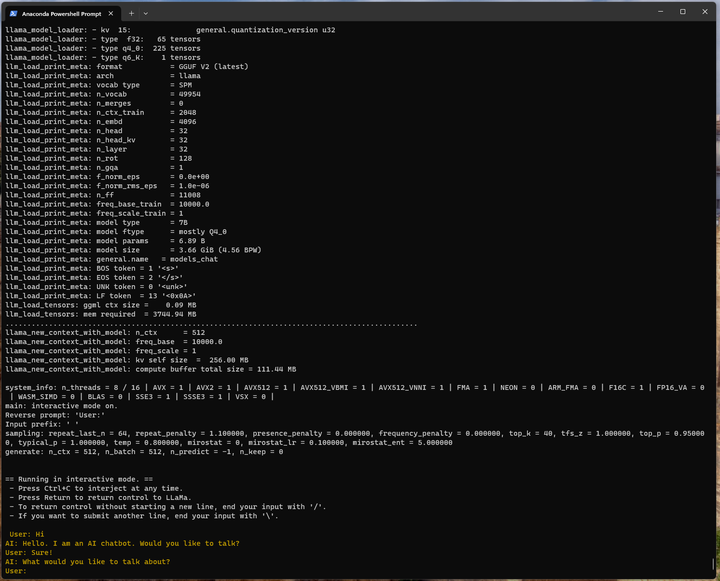The height and width of the screenshot is (581, 720).
Task: Click the empty title bar area
Action: [x=400, y=13]
